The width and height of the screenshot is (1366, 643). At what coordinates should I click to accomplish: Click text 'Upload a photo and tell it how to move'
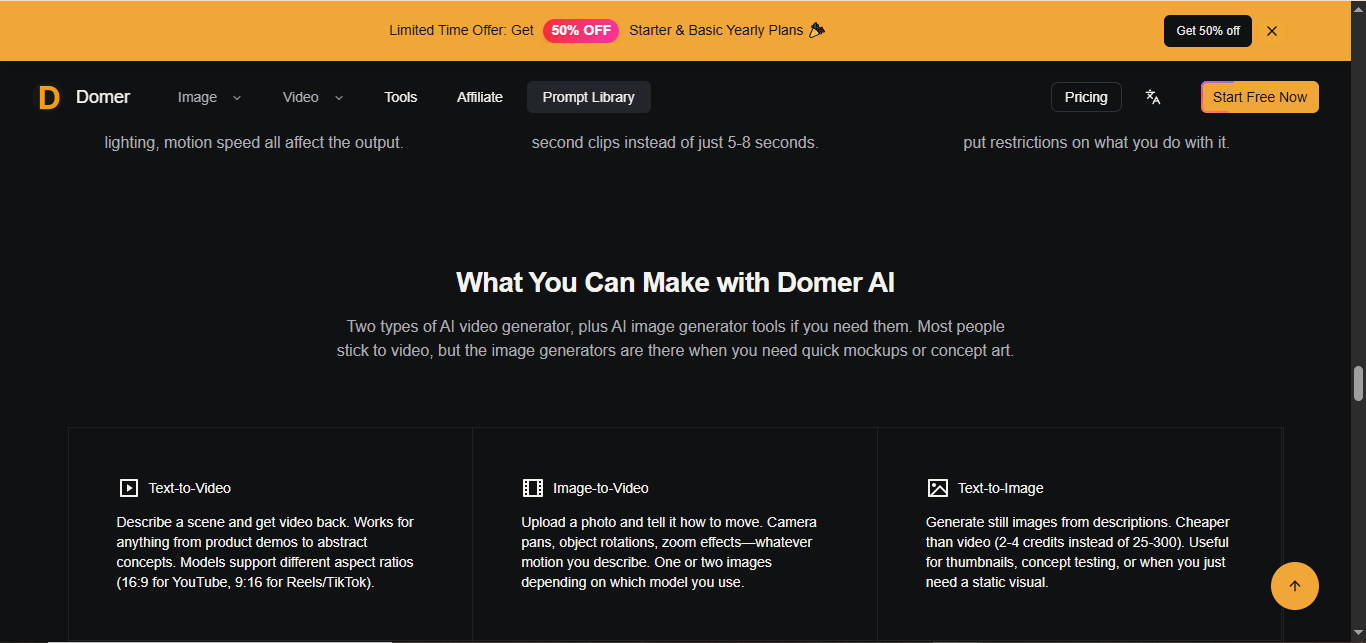click(643, 522)
